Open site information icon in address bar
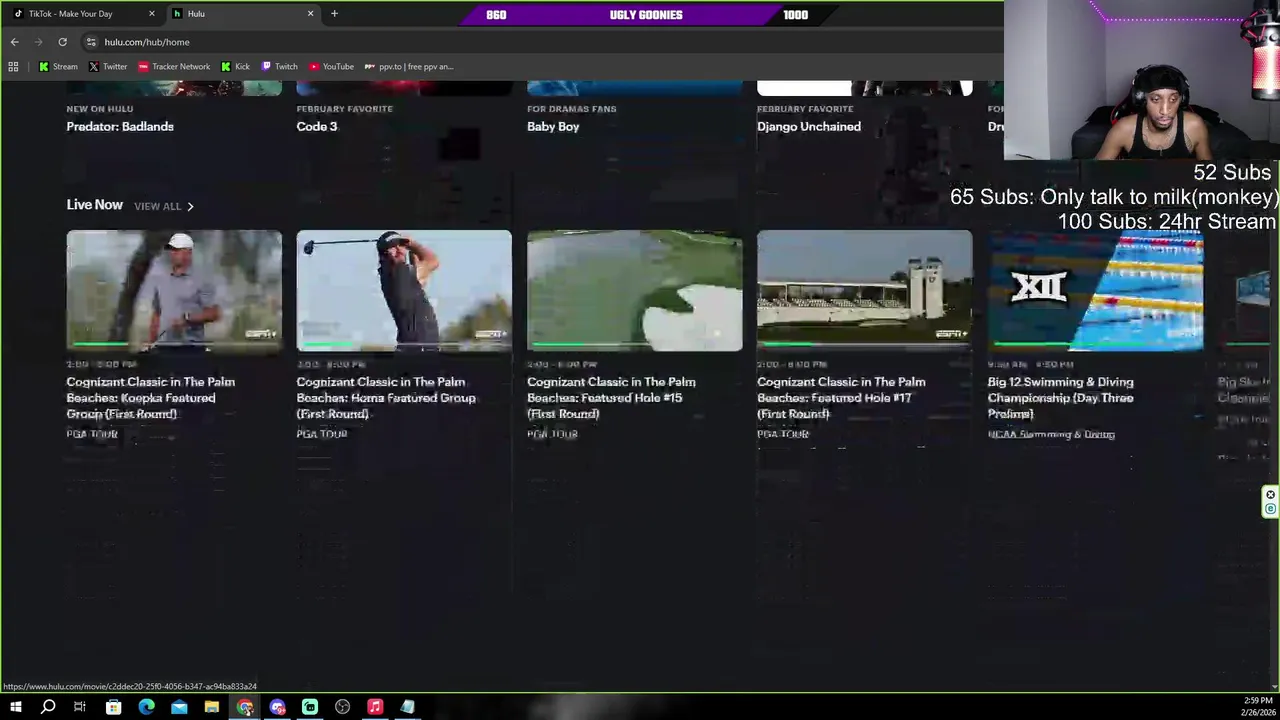Image resolution: width=1280 pixels, height=720 pixels. (x=91, y=42)
